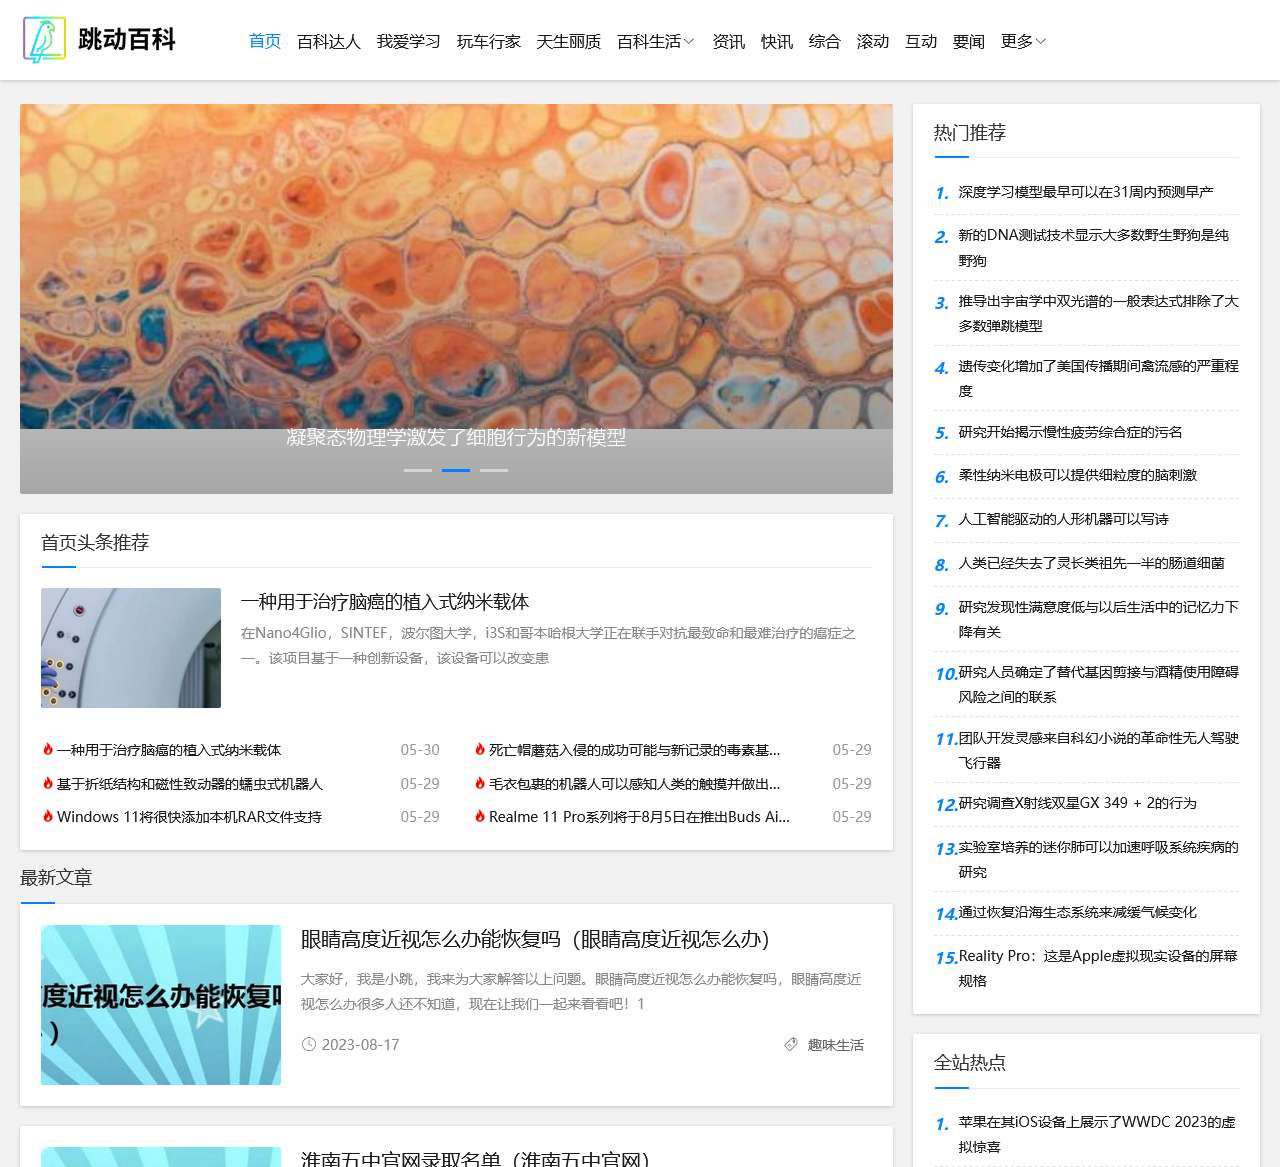Open the 我爱学习 nav item
Screen dimensions: 1280x1167
[409, 41]
